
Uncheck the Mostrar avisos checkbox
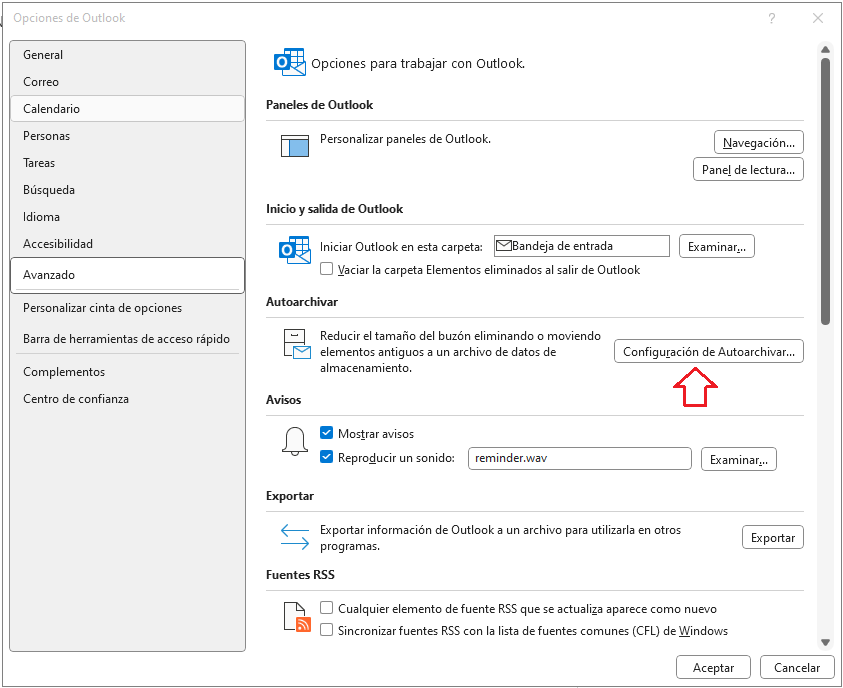click(327, 434)
